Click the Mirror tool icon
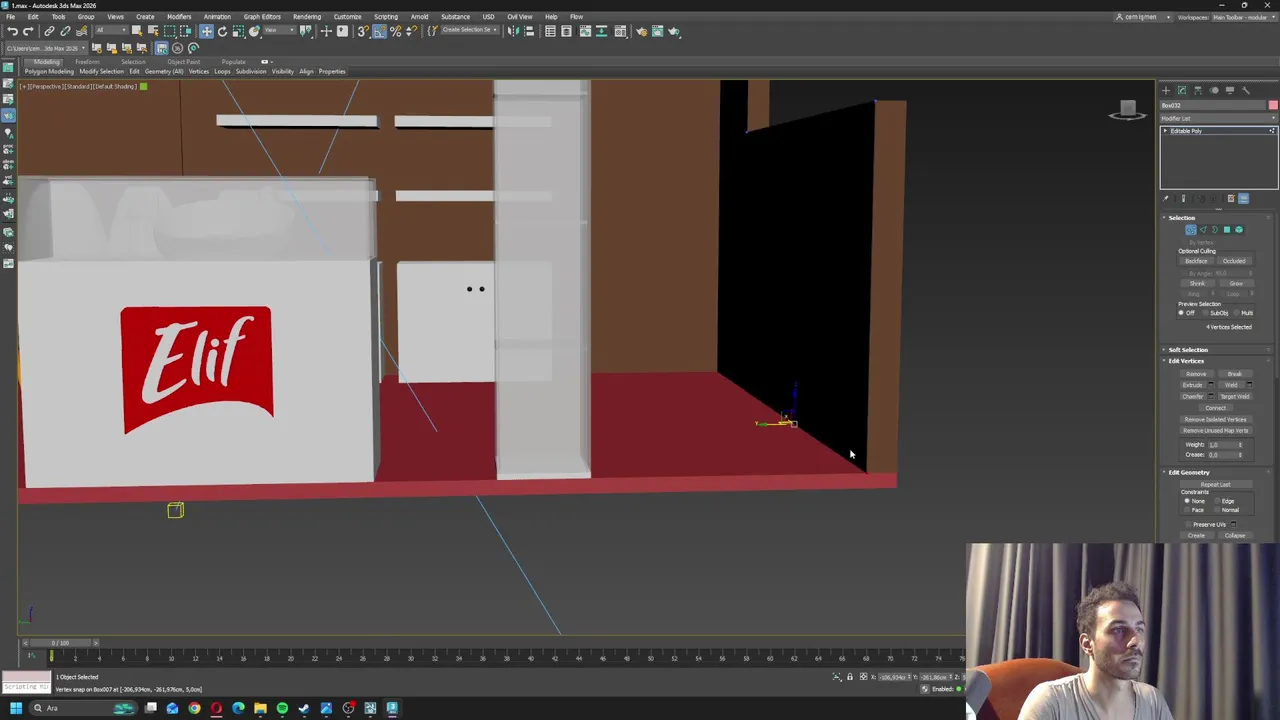Screen dimensions: 1280x720 coord(513,31)
